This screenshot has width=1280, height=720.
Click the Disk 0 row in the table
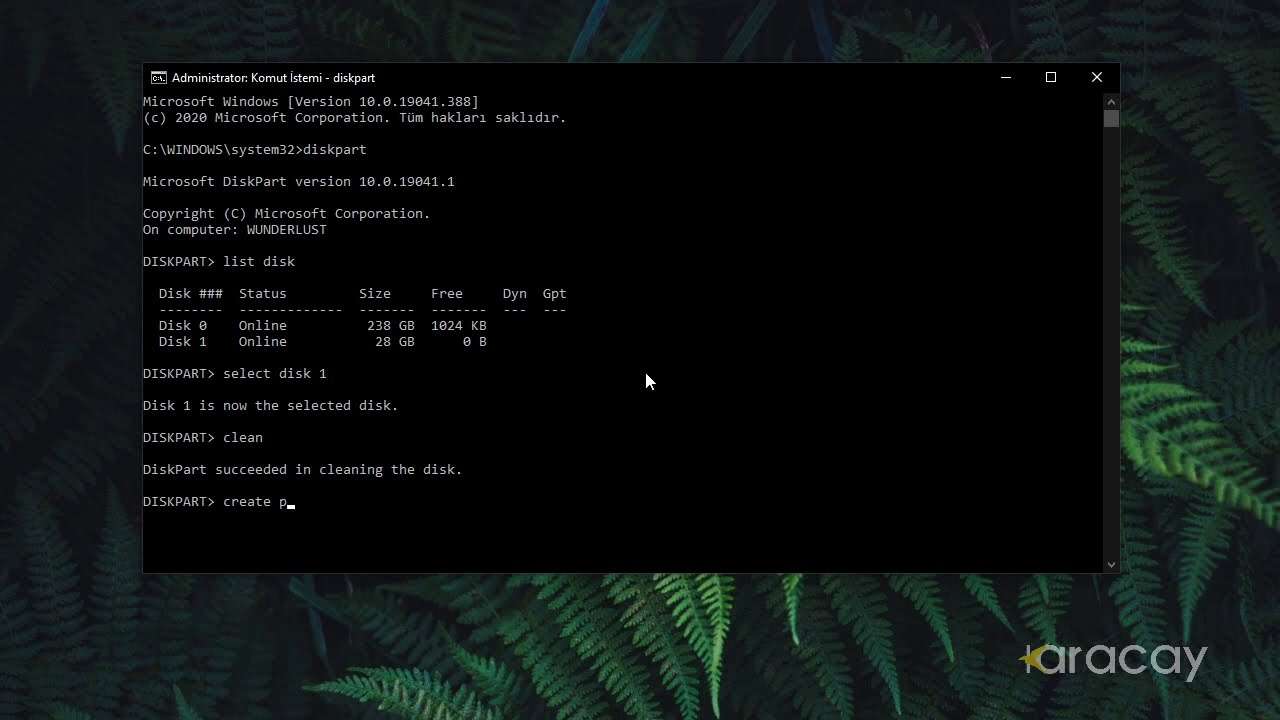coord(322,326)
